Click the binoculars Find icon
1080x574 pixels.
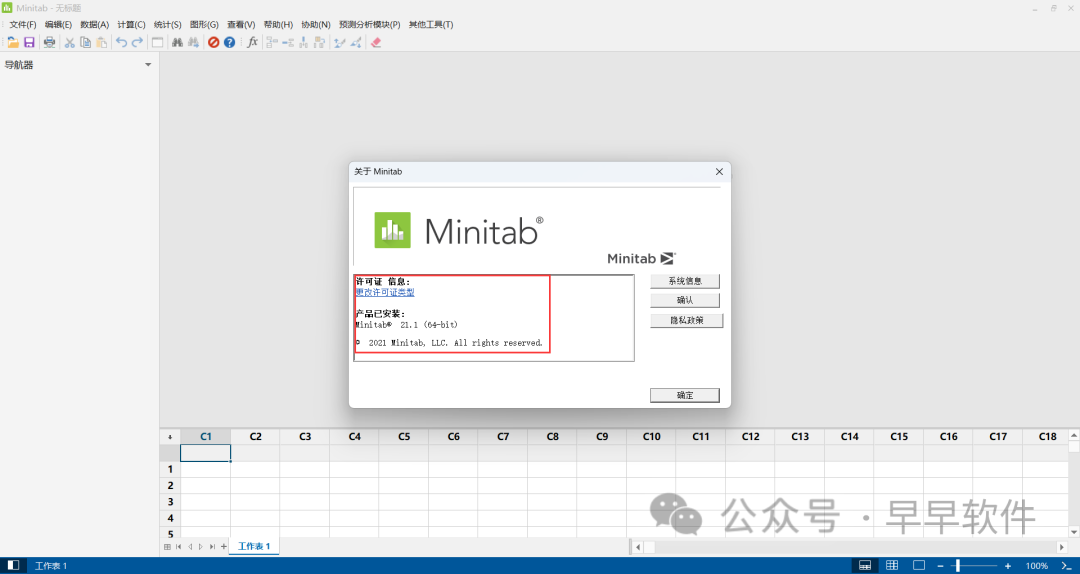[x=177, y=42]
